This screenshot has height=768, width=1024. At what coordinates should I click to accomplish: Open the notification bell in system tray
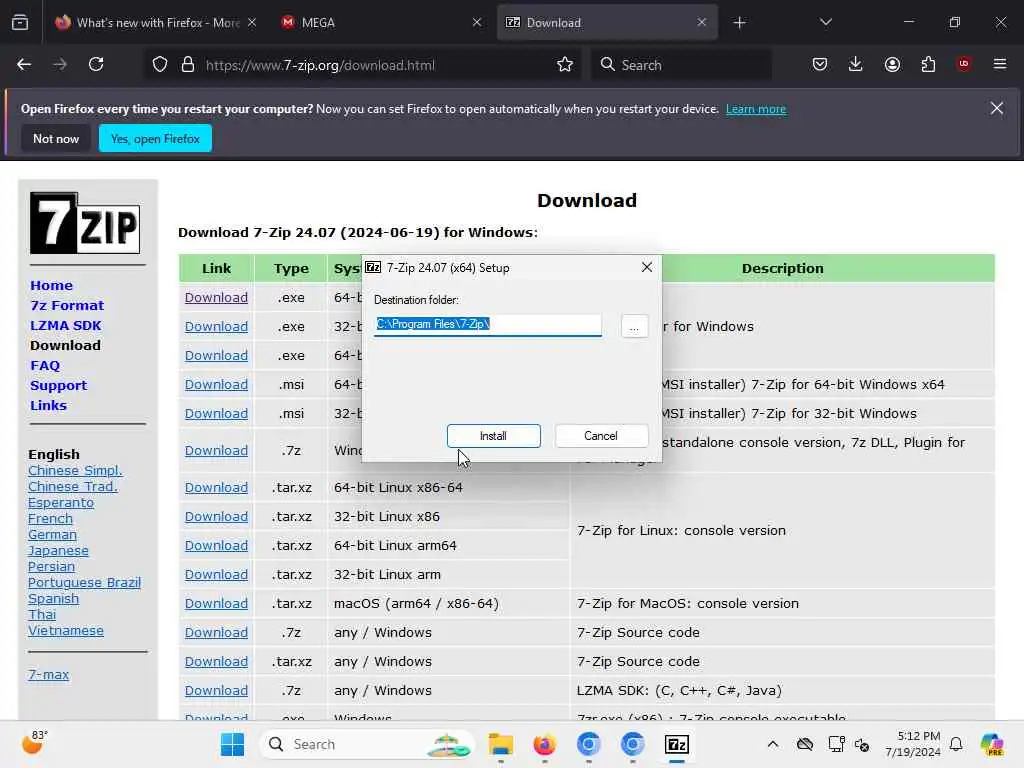coord(956,744)
